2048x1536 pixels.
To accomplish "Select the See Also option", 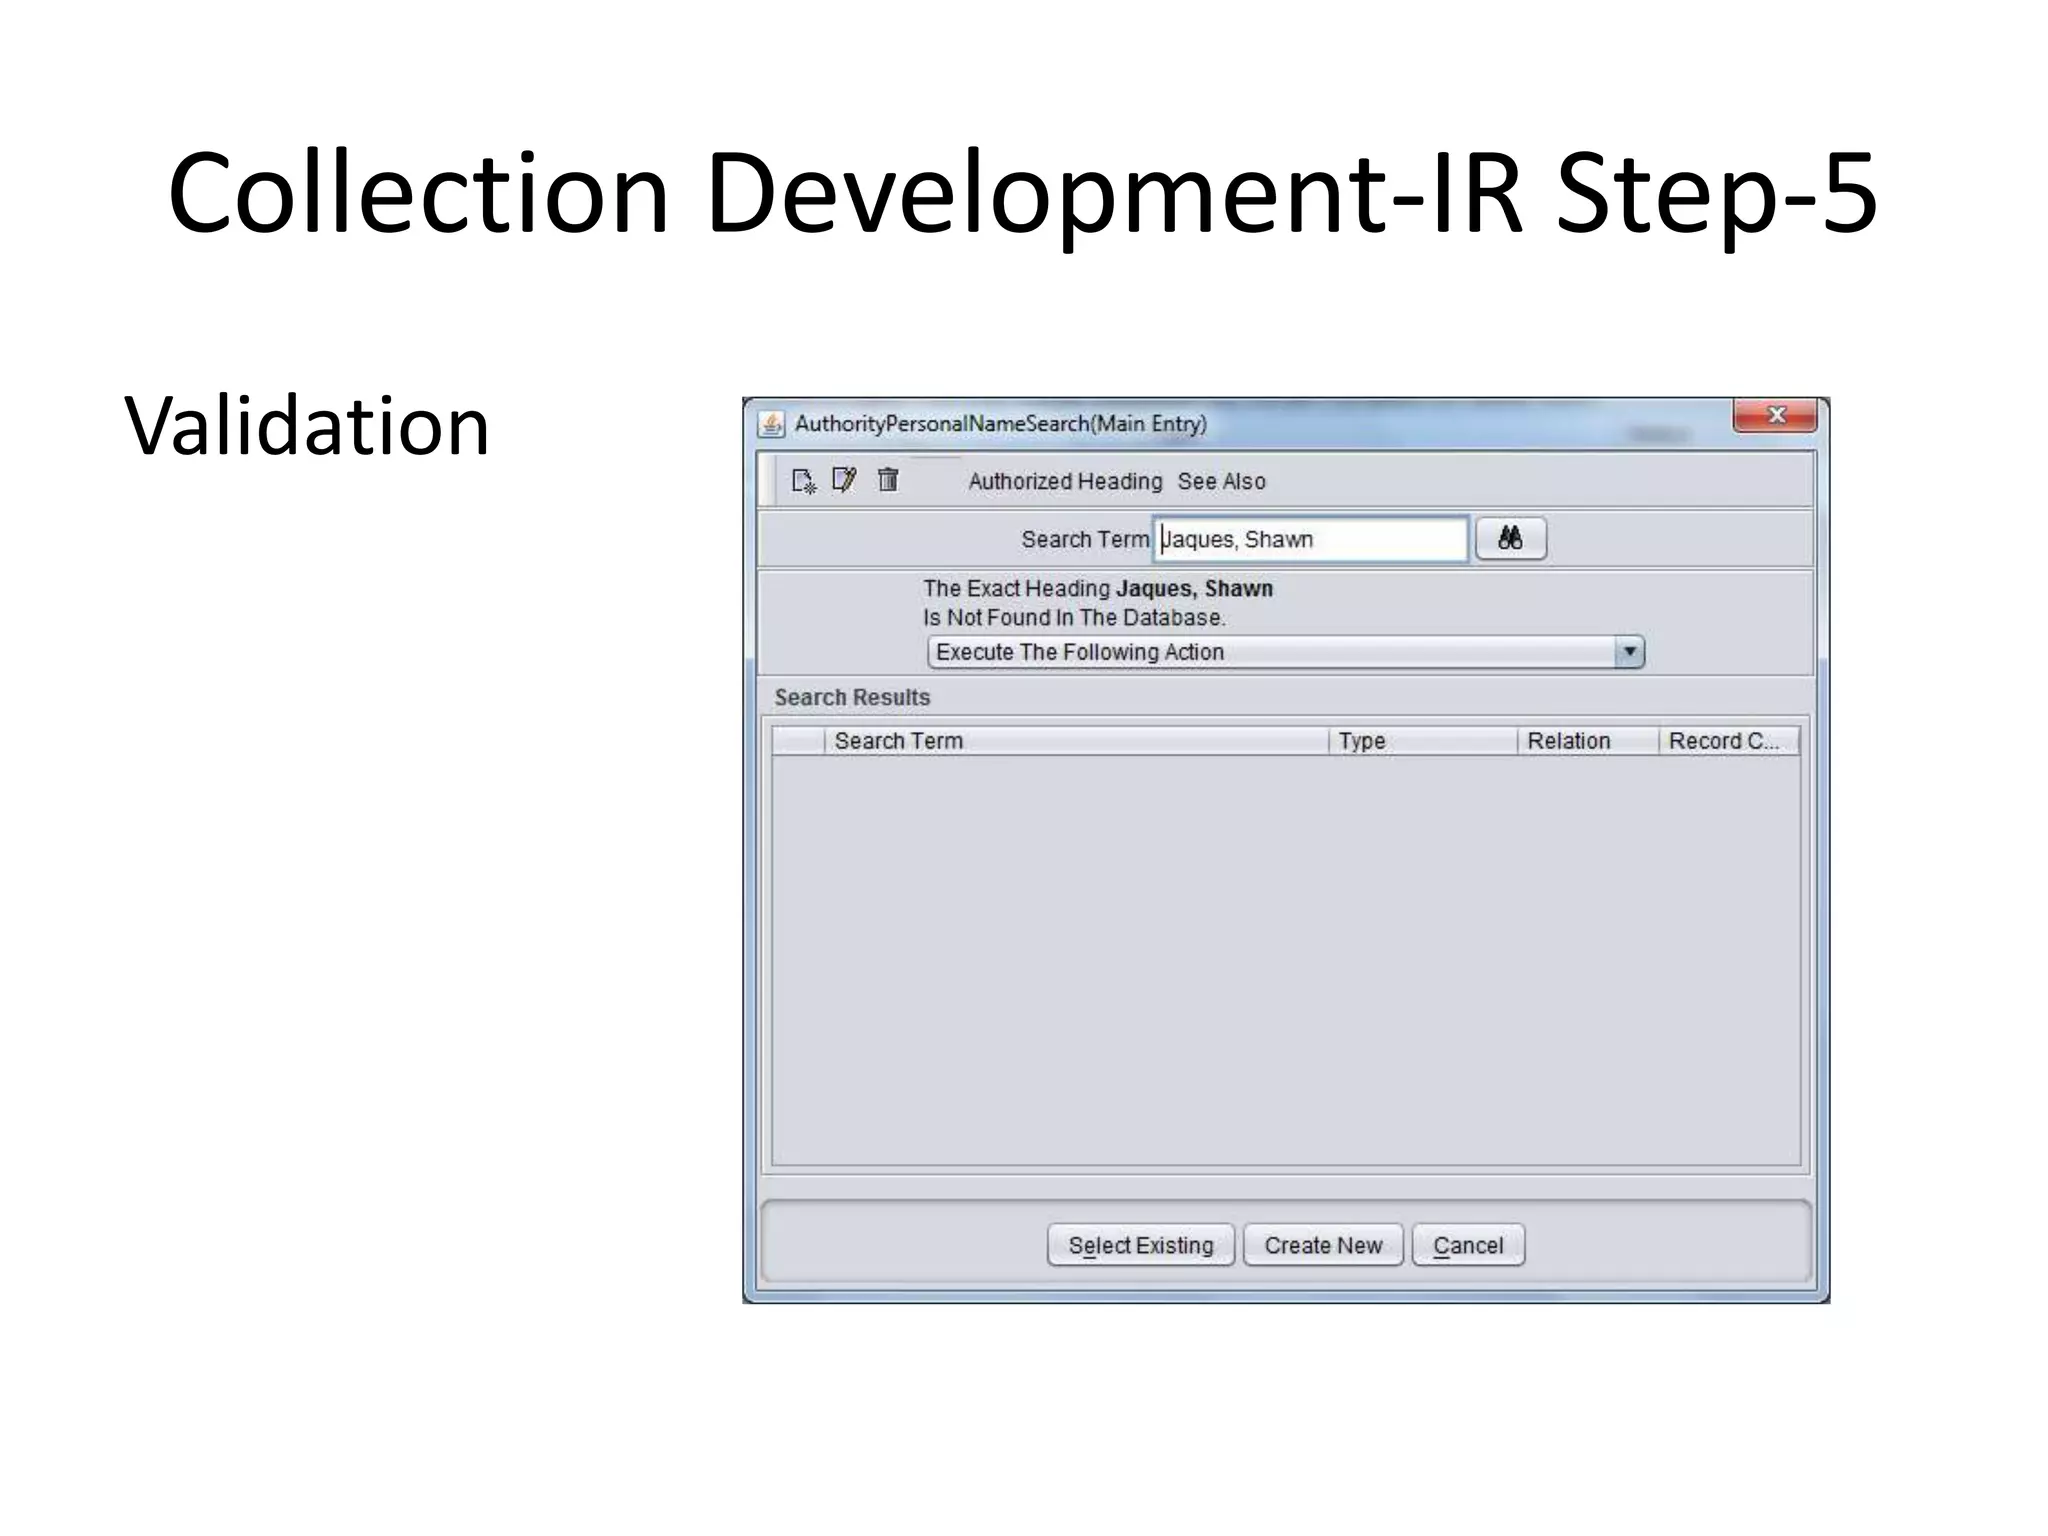I will 1221,481.
